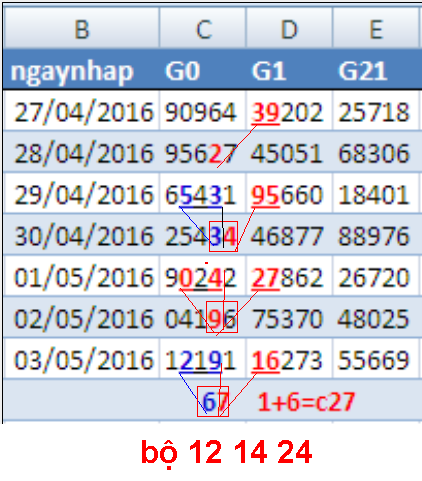Viewport: 422px width, 481px height.
Task: Click the boxed 67 result cell
Action: click(x=213, y=401)
